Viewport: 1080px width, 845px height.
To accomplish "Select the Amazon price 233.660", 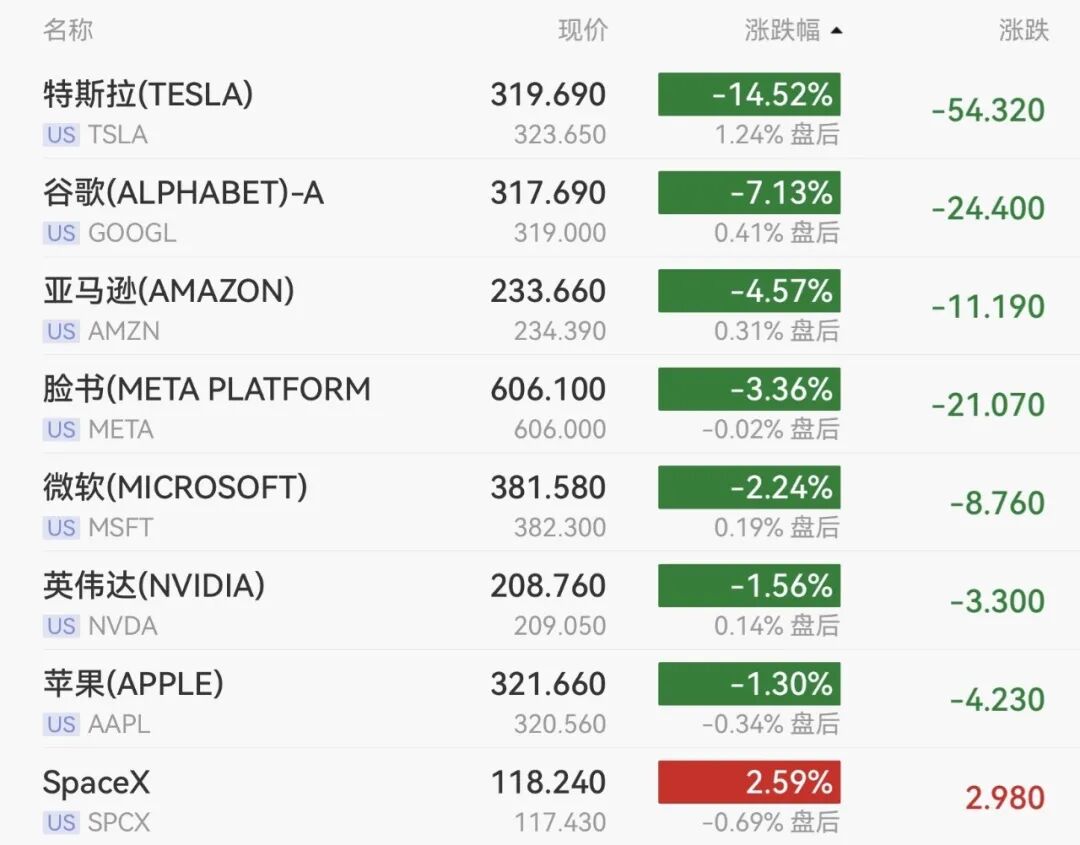I will [548, 291].
